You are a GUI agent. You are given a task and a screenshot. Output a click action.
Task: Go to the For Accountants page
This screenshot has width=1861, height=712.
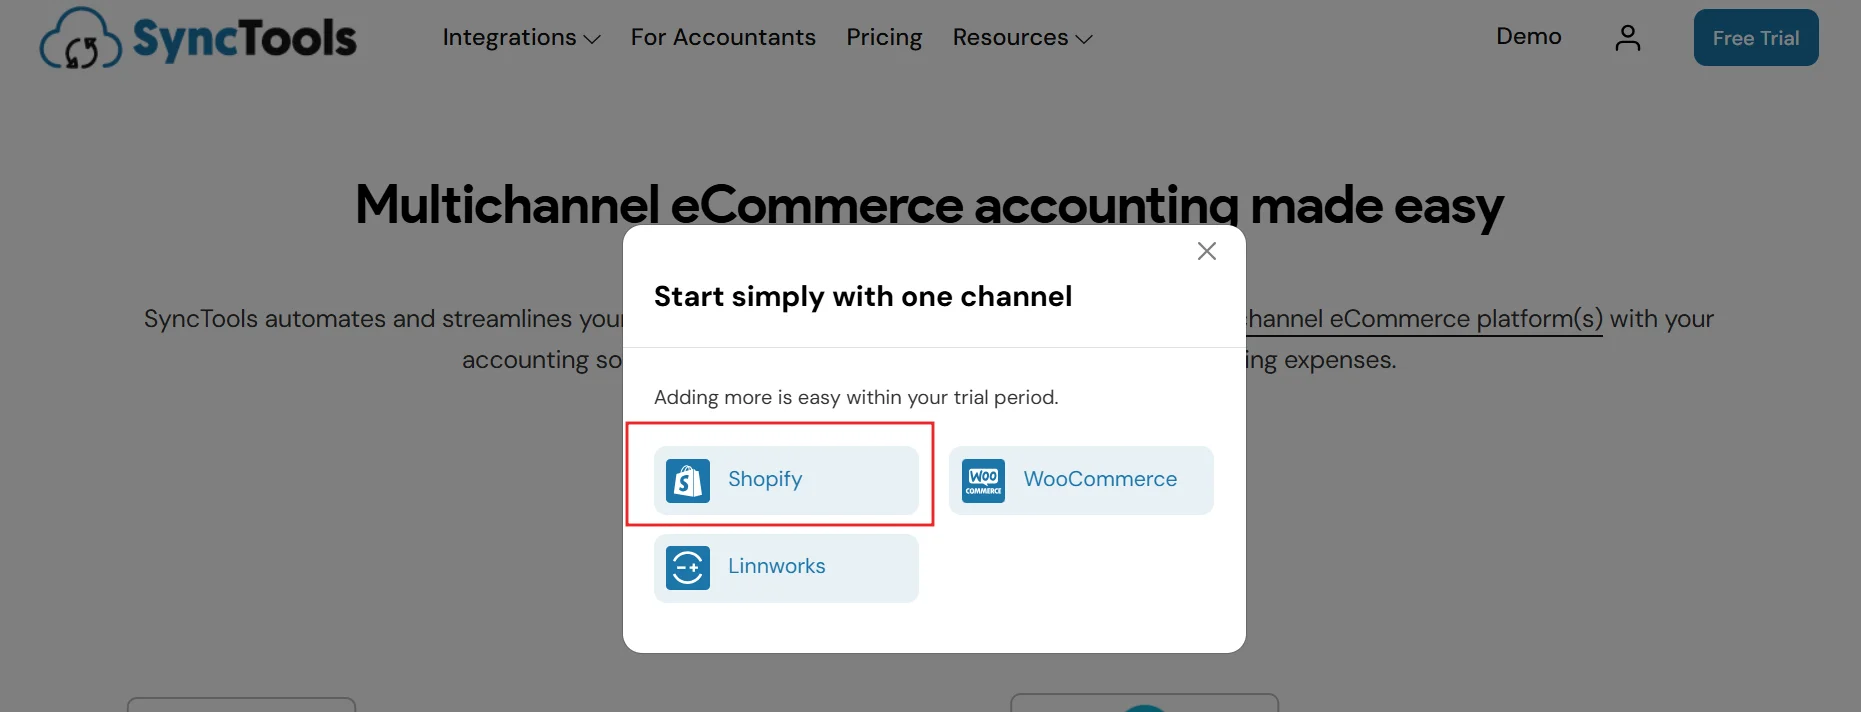pyautogui.click(x=723, y=38)
